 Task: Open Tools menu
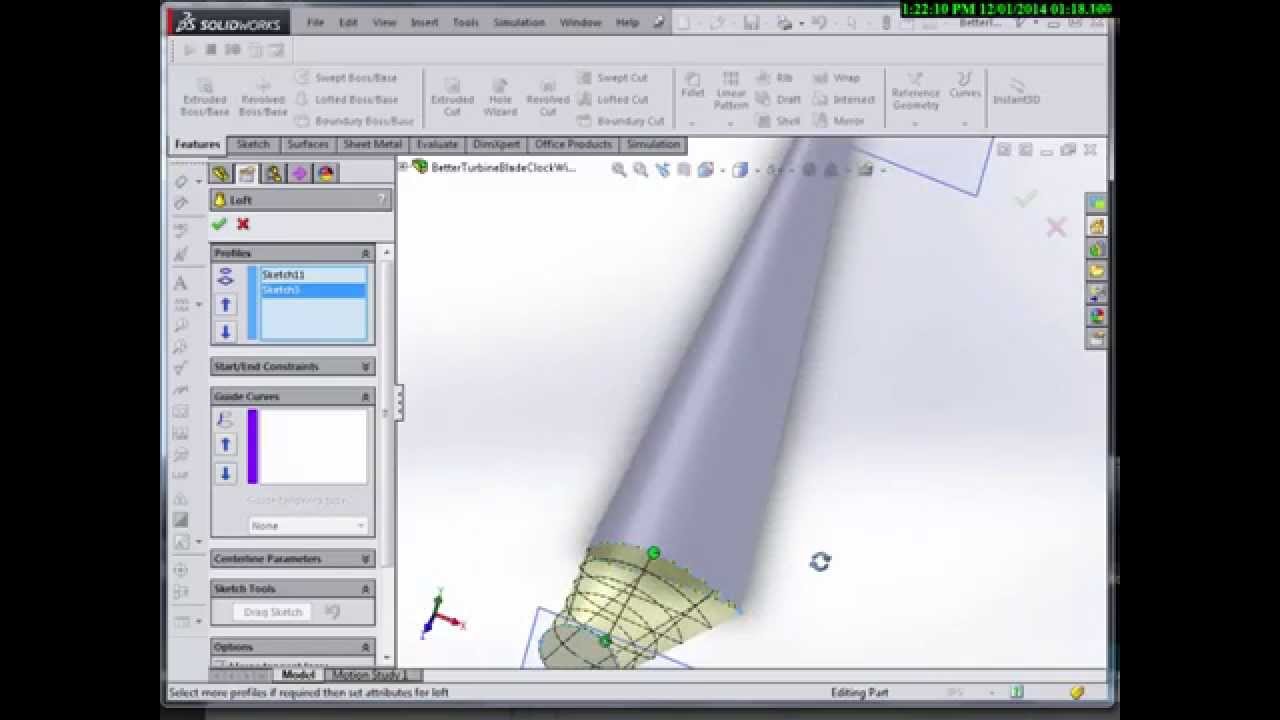click(x=465, y=22)
